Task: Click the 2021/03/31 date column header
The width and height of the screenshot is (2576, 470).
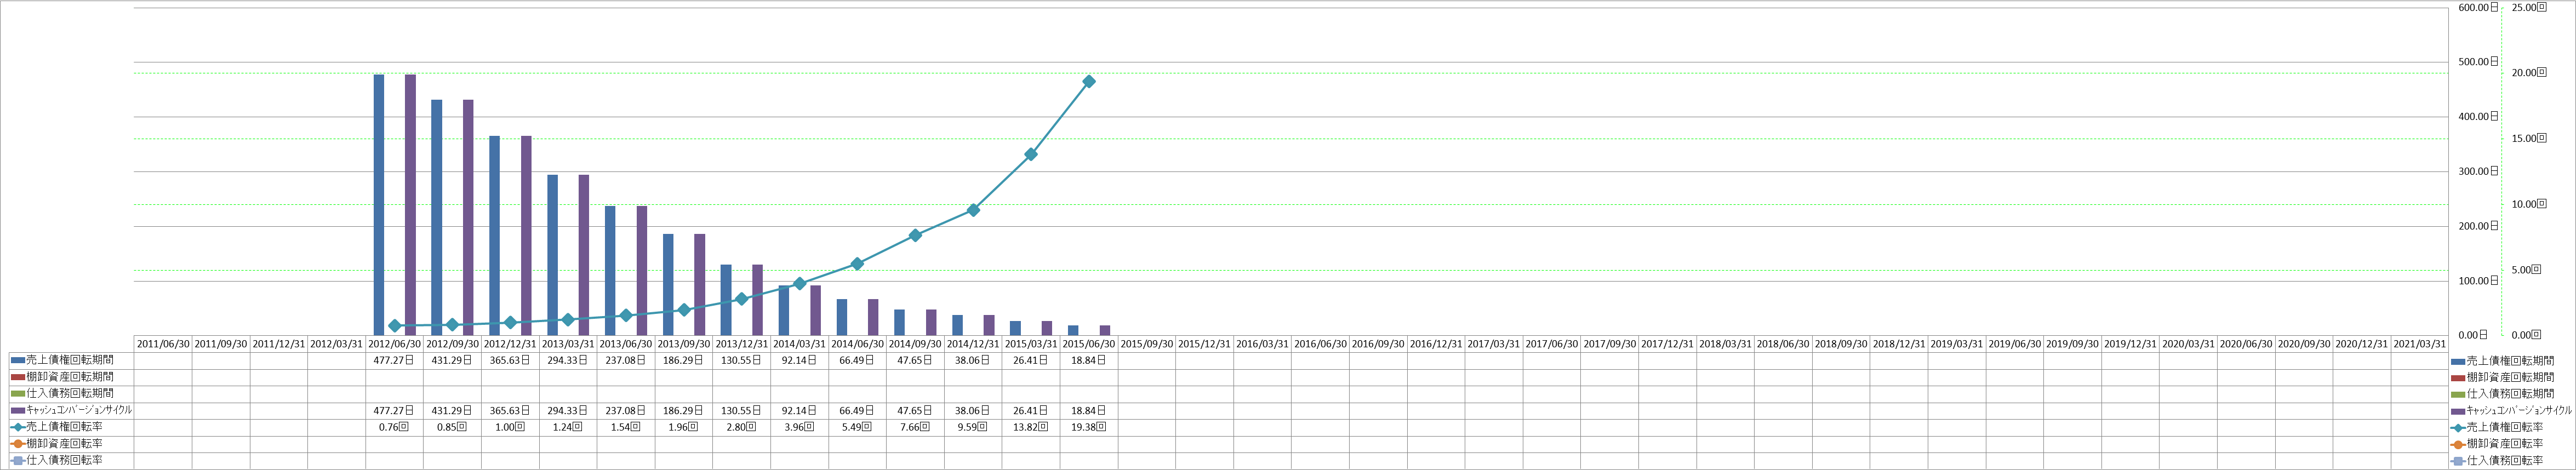Action: (2421, 344)
